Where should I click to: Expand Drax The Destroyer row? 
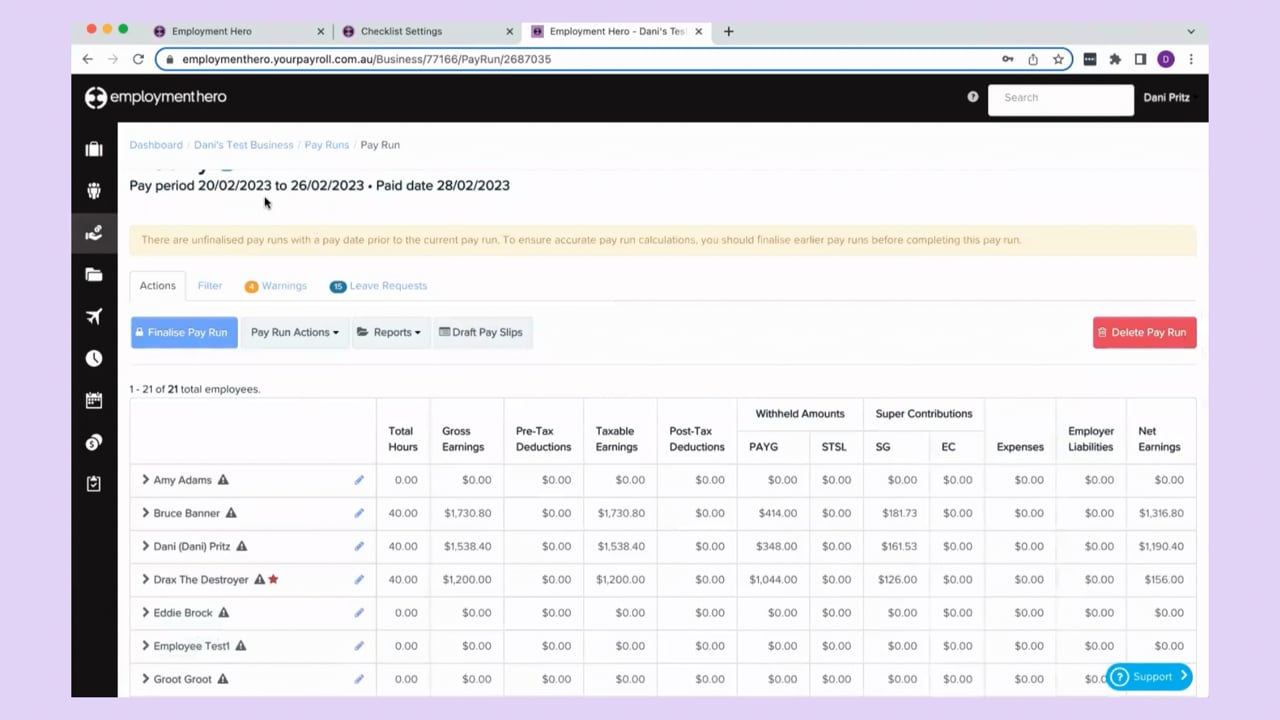(145, 579)
